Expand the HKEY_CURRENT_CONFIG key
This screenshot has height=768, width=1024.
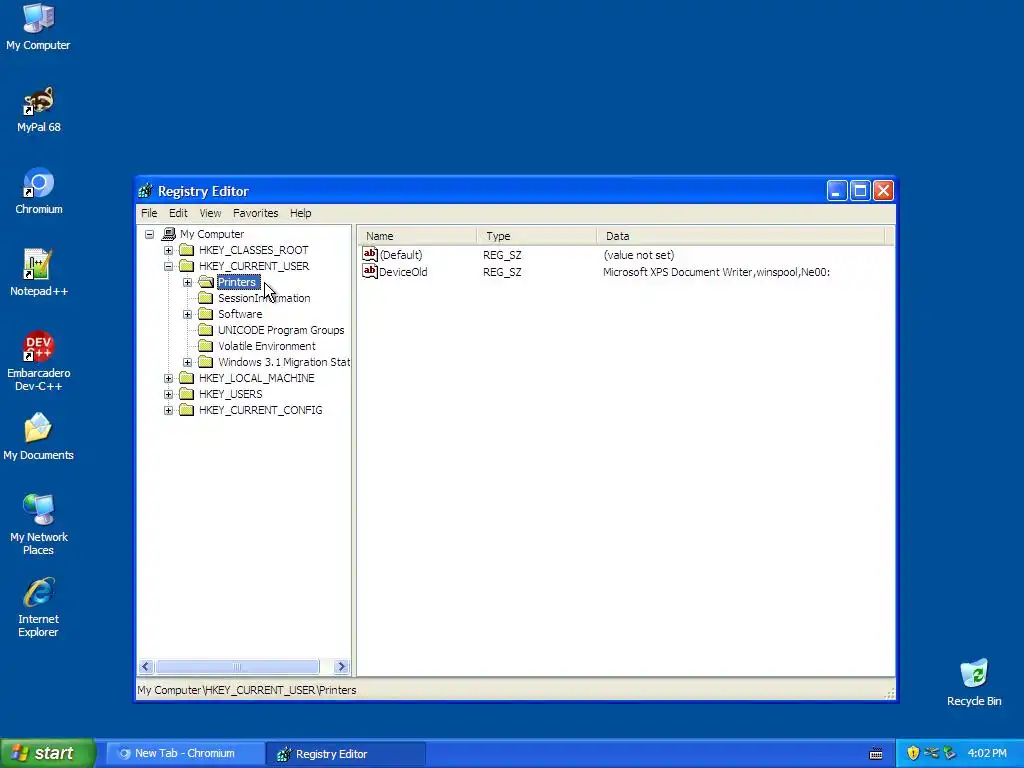[x=168, y=410]
